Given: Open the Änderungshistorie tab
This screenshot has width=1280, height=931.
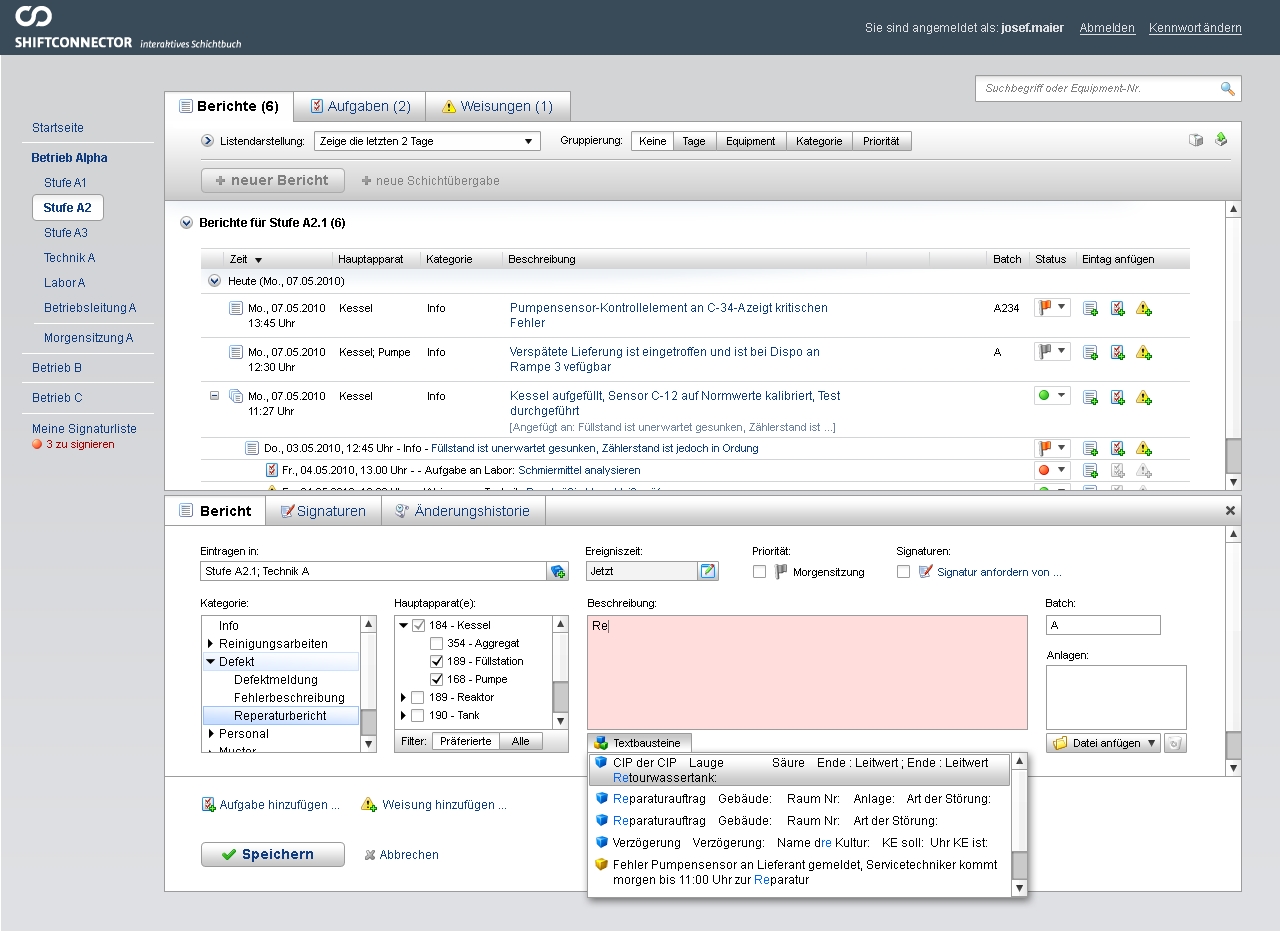Looking at the screenshot, I should 464,511.
